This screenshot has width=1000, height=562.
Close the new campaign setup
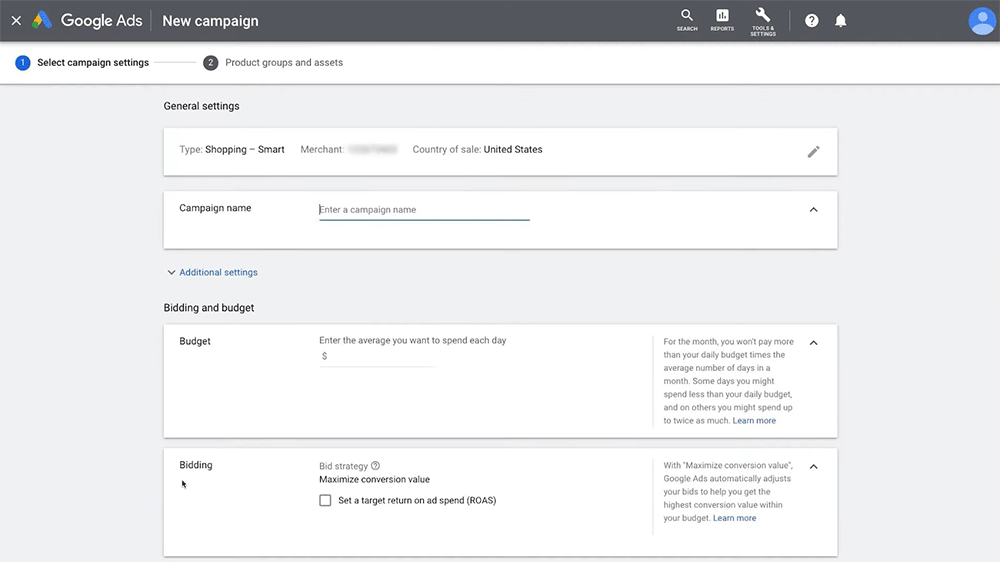(x=16, y=21)
